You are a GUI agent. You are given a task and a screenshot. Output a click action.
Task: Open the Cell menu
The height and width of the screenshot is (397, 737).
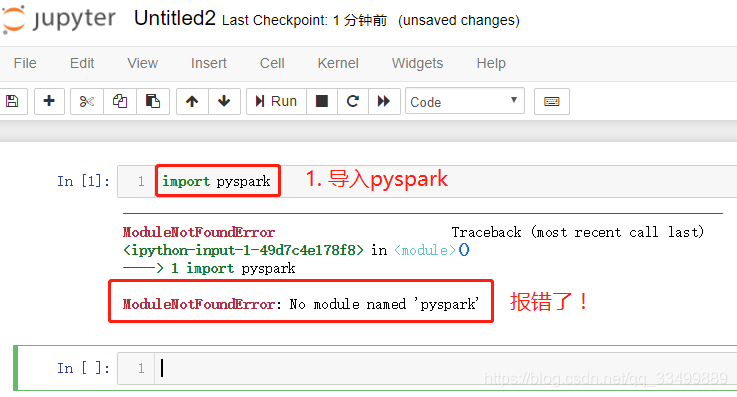(x=272, y=63)
